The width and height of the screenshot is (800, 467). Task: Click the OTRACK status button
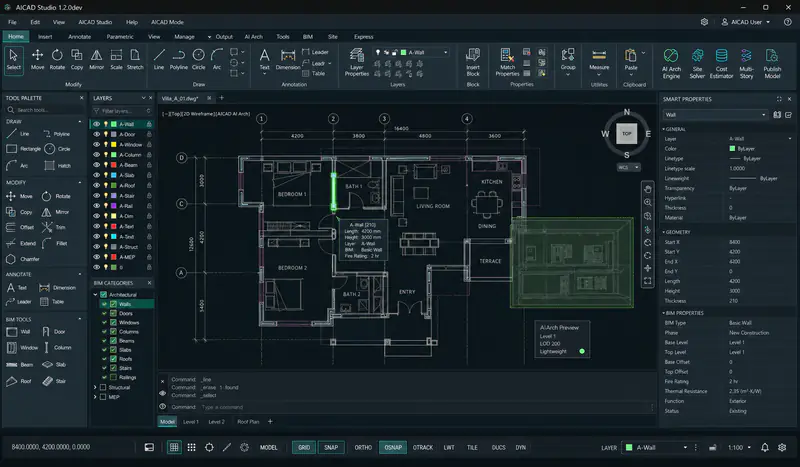click(422, 448)
